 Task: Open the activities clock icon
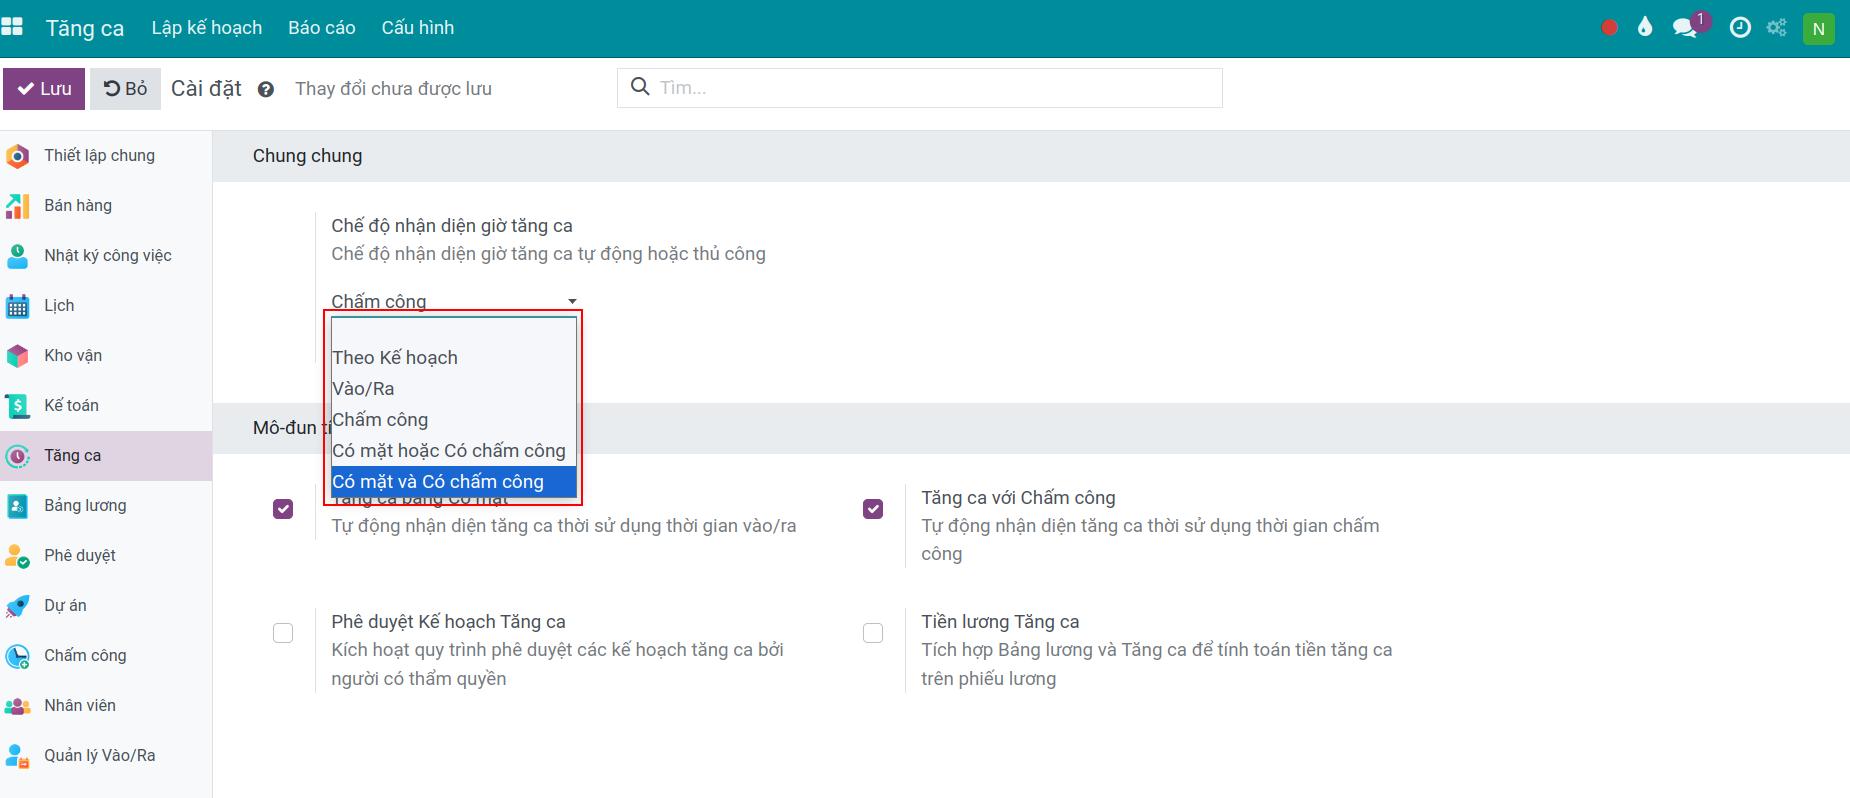click(x=1740, y=28)
